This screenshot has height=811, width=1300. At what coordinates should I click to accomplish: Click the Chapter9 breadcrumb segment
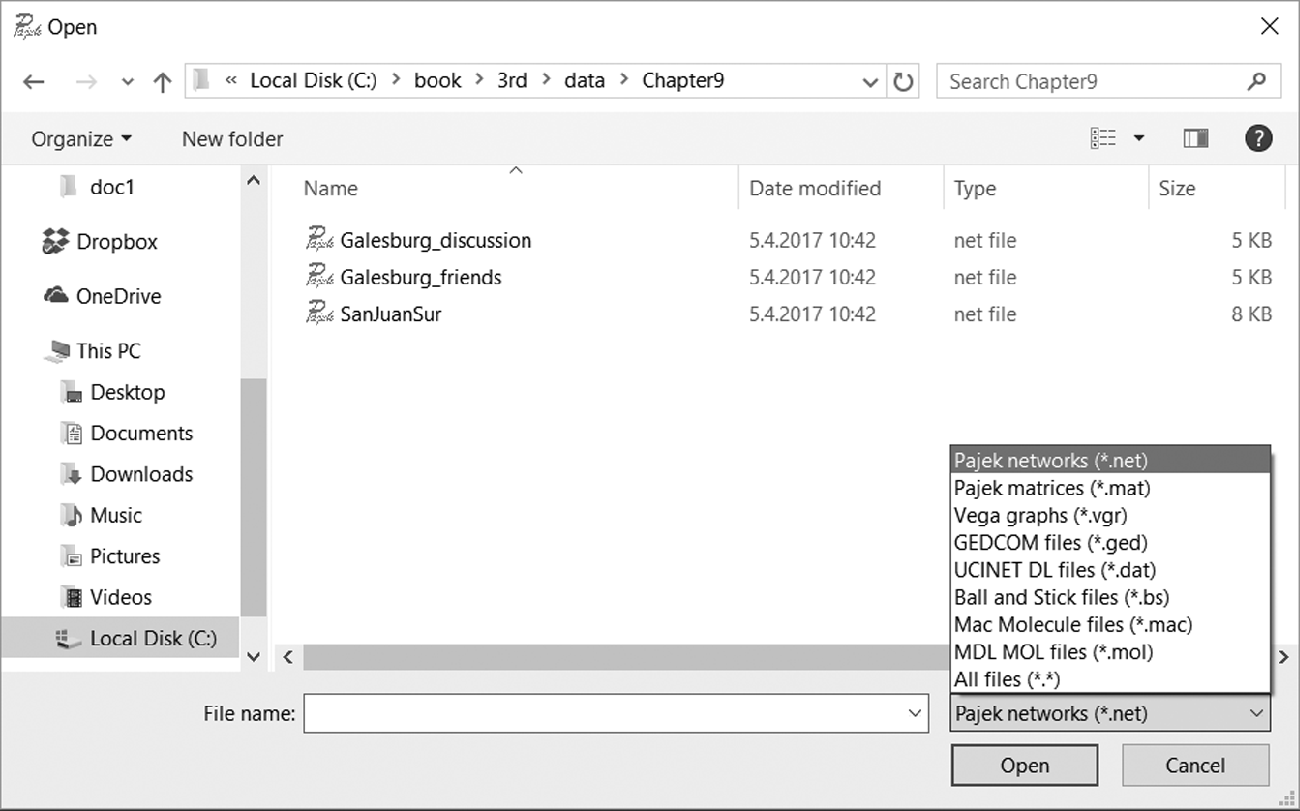click(683, 81)
